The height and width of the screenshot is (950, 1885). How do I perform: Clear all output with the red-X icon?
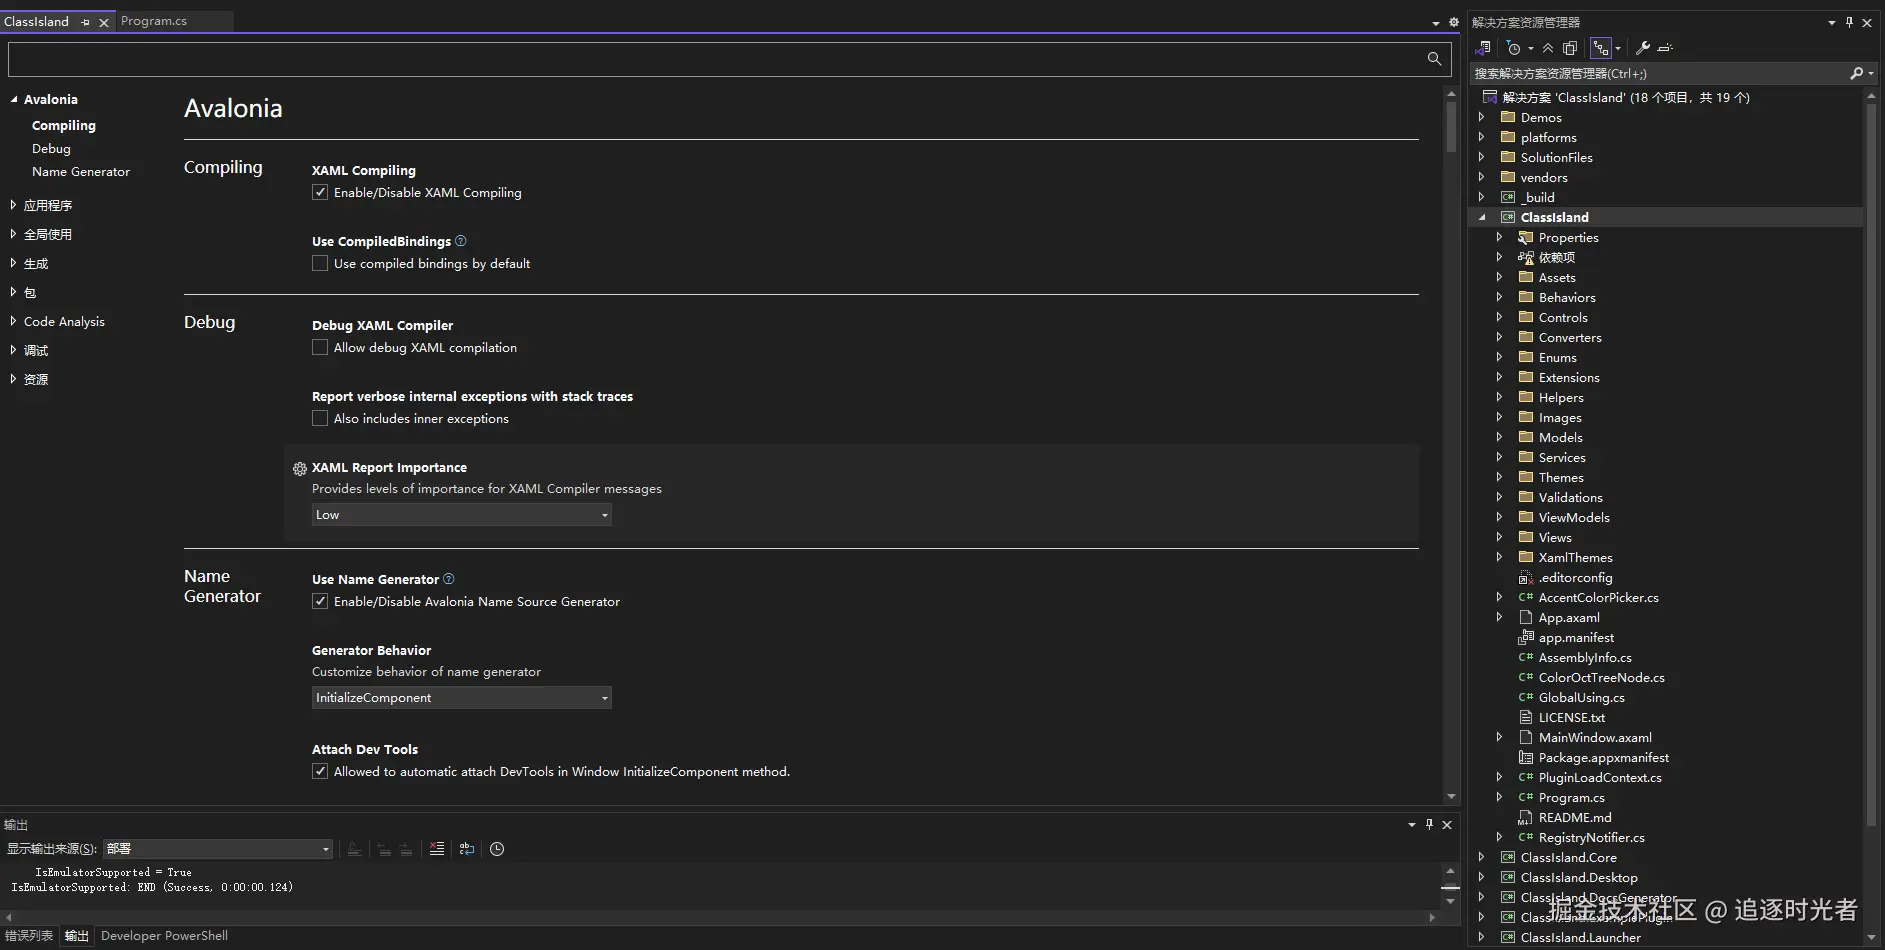pyautogui.click(x=437, y=849)
